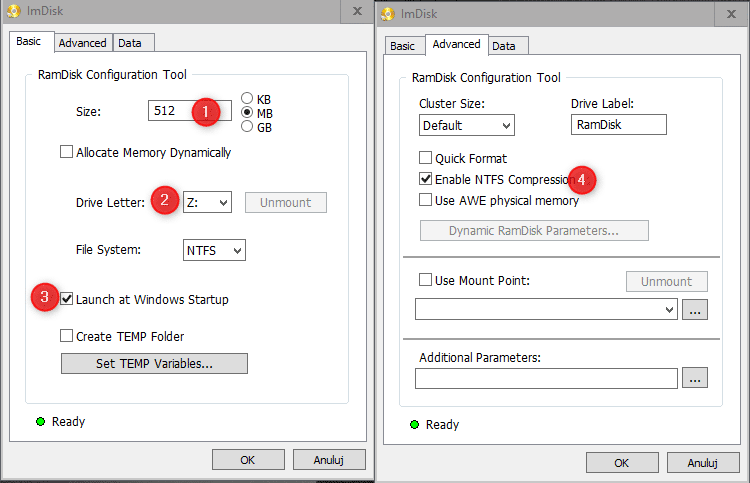Expand the mount point path dropdown

point(546,309)
